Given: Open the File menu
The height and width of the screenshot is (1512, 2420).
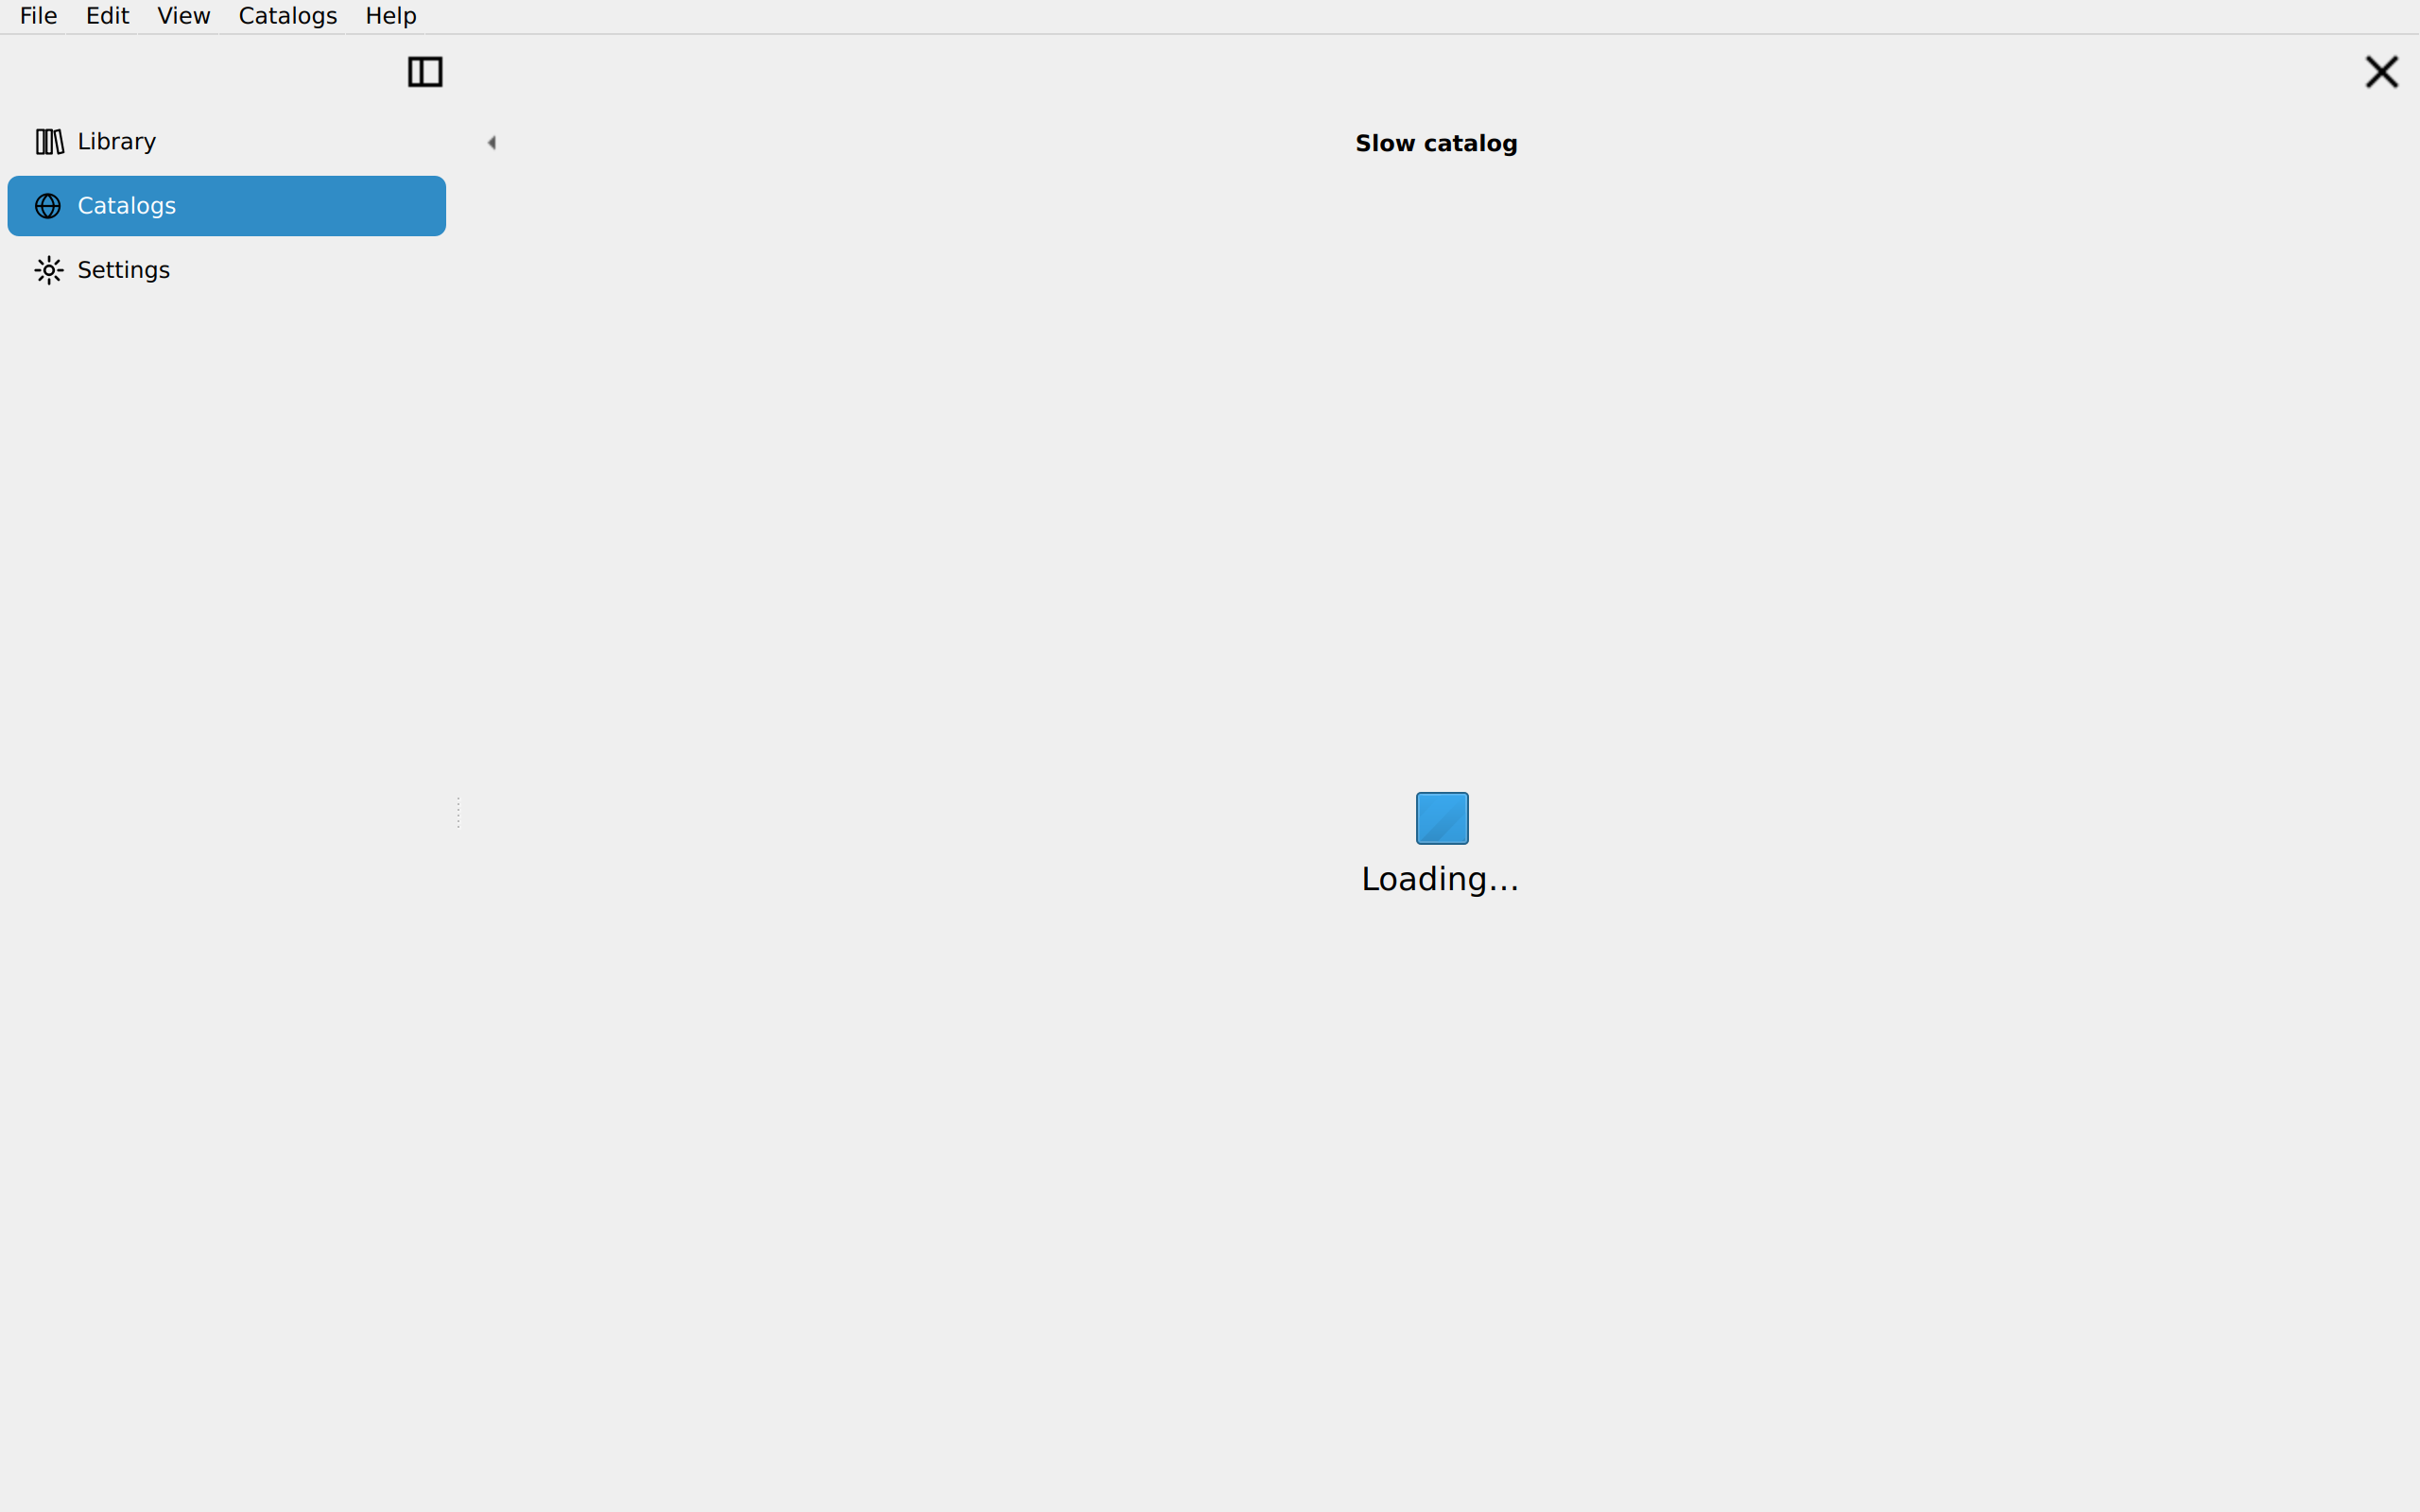Looking at the screenshot, I should pyautogui.click(x=39, y=16).
